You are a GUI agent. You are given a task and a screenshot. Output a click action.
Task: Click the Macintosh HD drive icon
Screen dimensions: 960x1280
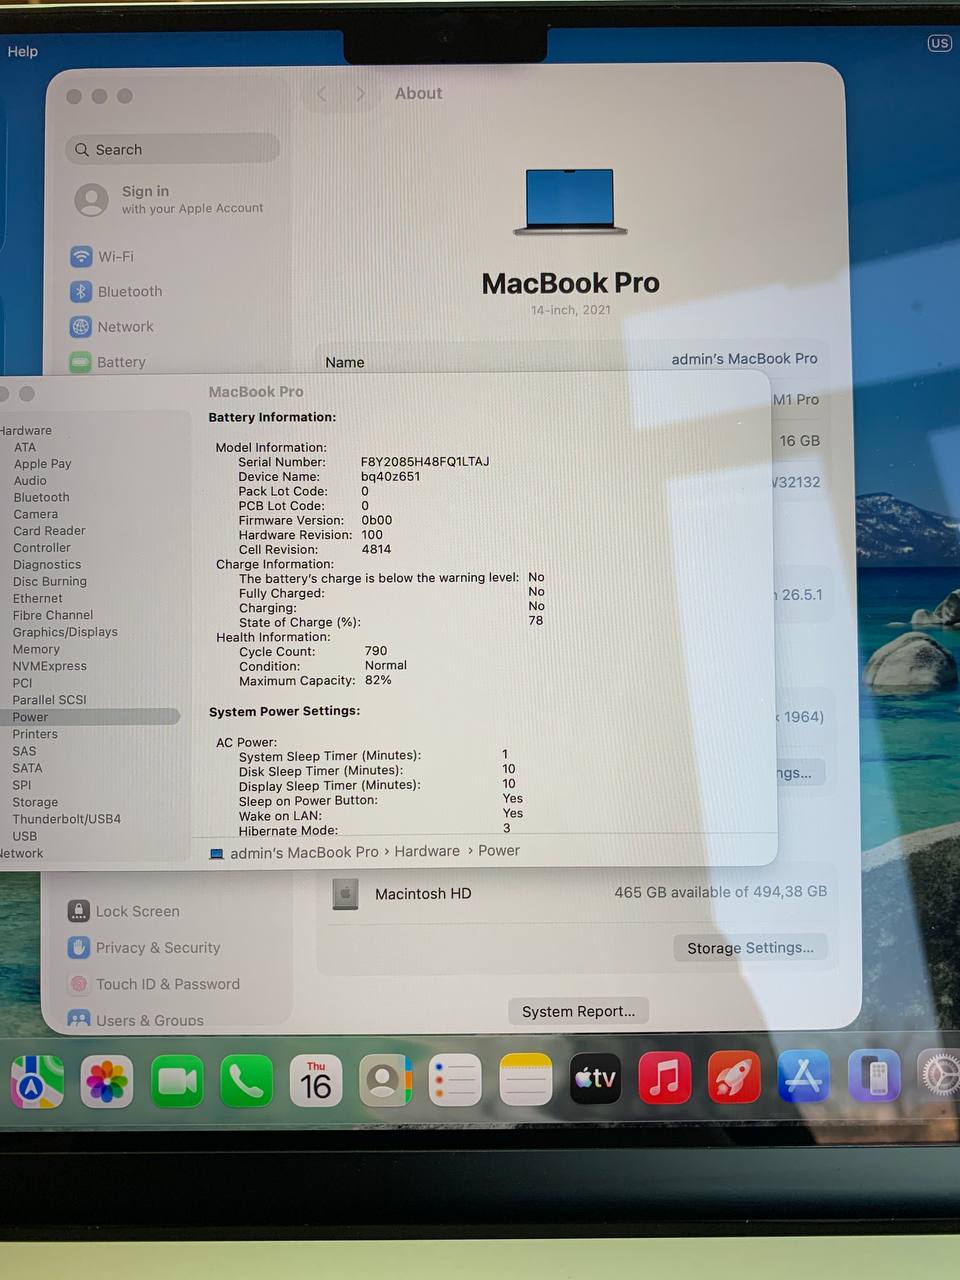(x=345, y=894)
